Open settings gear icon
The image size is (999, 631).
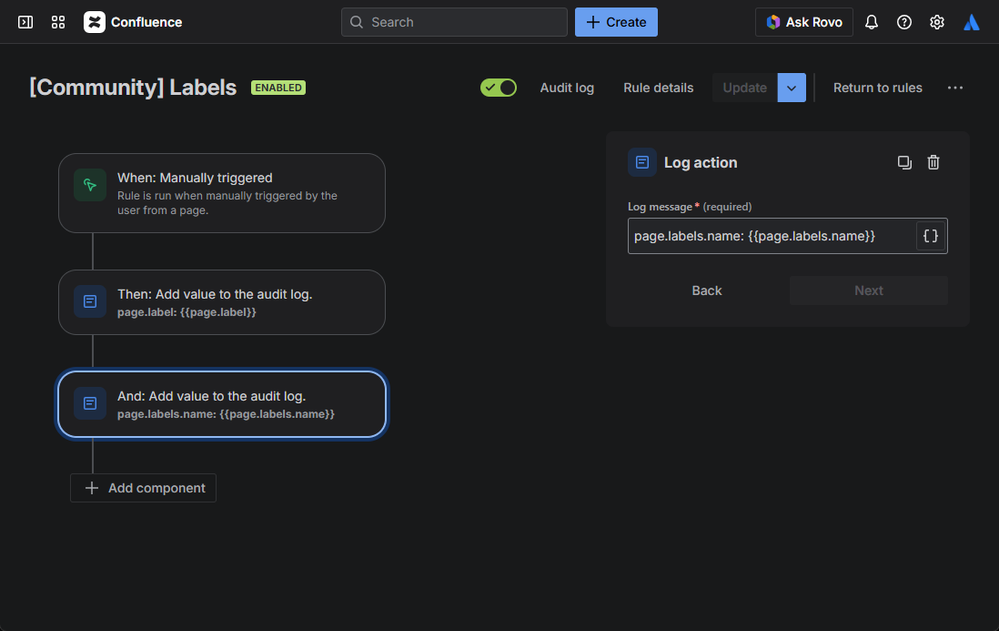click(937, 22)
